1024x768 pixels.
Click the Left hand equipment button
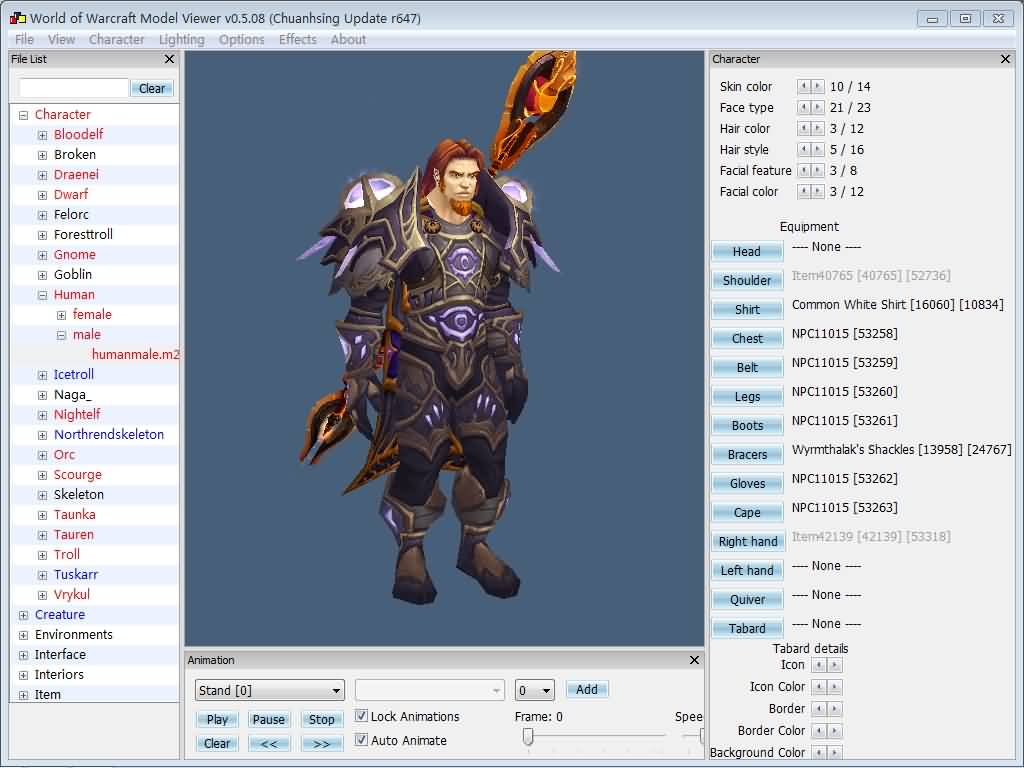coord(747,570)
